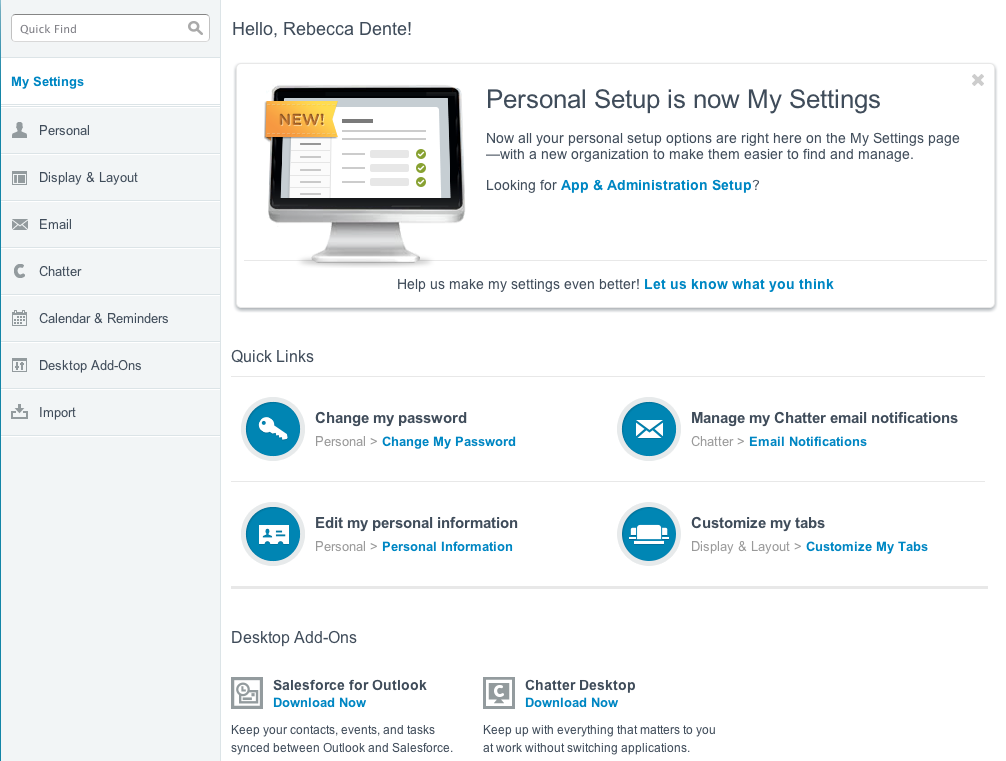
Task: Click the Salesforce for Outlook icon
Action: pos(246,692)
